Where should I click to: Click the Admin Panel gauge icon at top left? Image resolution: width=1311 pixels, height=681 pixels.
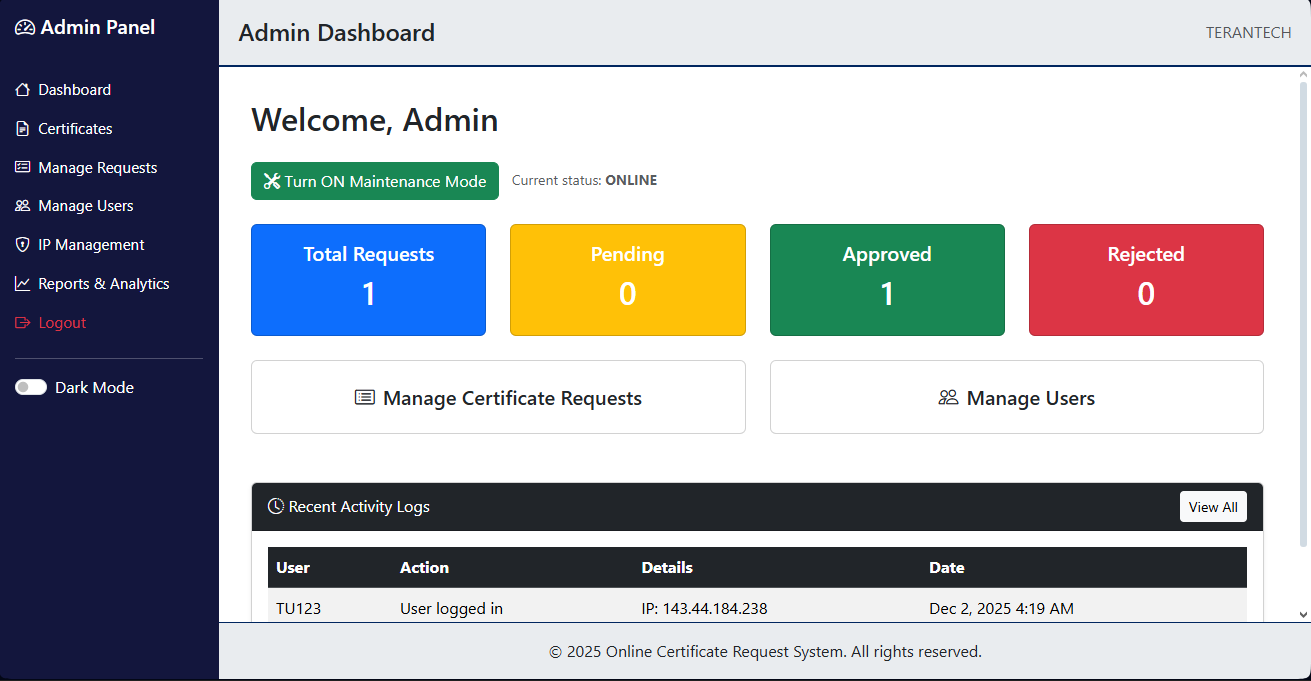25,27
